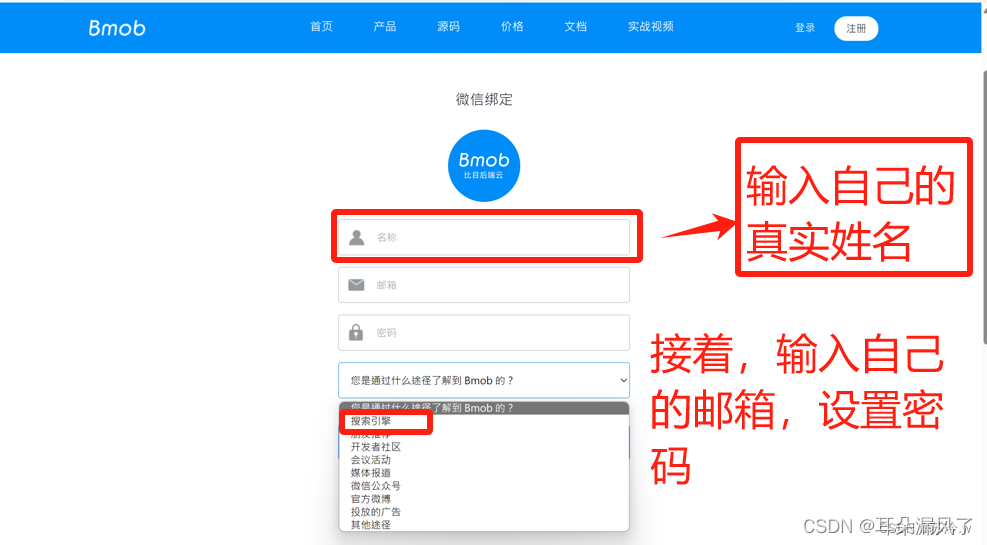Image resolution: width=987 pixels, height=545 pixels.
Task: Click the 登录 link
Action: [805, 28]
